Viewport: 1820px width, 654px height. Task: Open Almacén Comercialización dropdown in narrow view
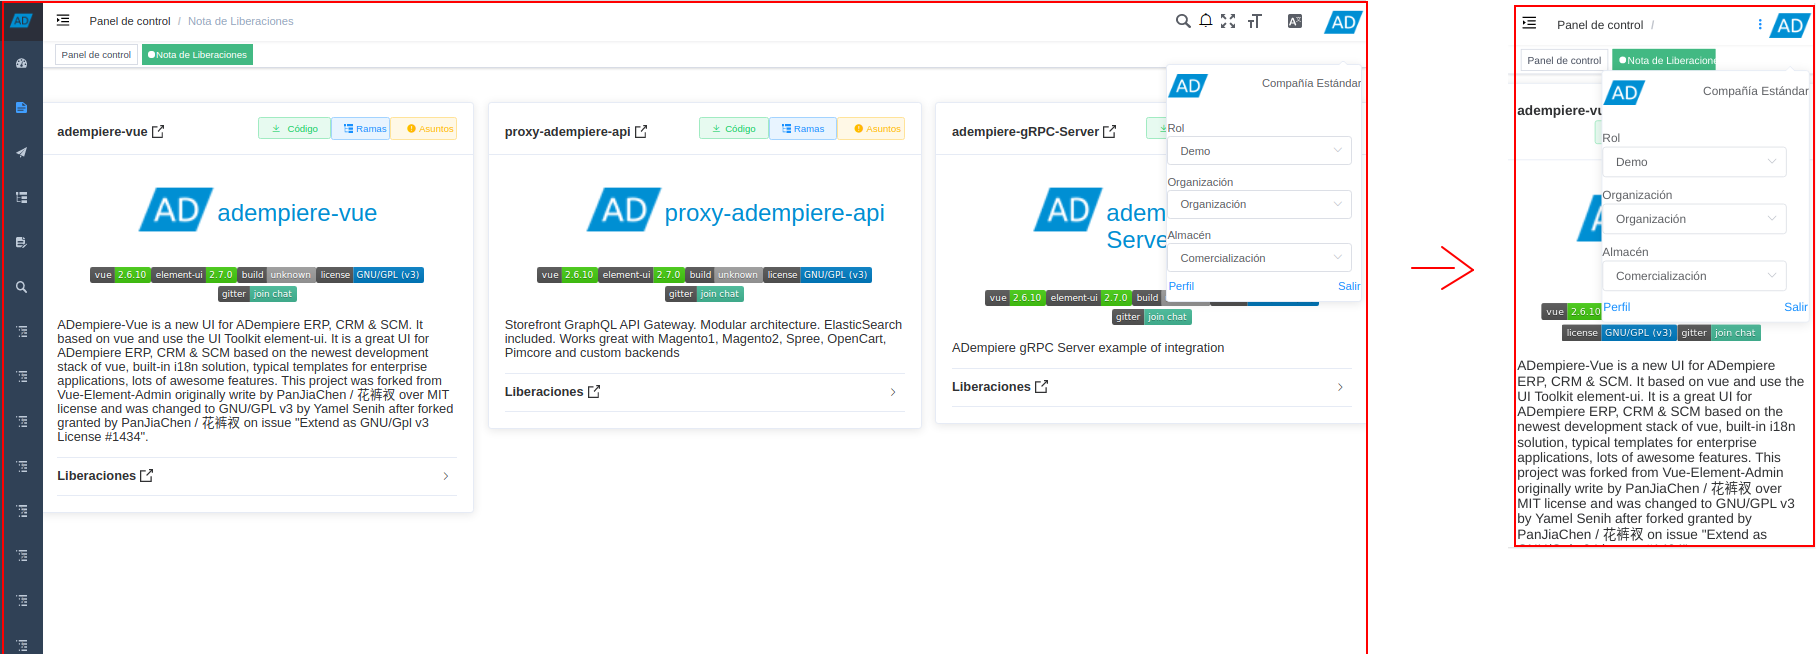pos(1693,276)
